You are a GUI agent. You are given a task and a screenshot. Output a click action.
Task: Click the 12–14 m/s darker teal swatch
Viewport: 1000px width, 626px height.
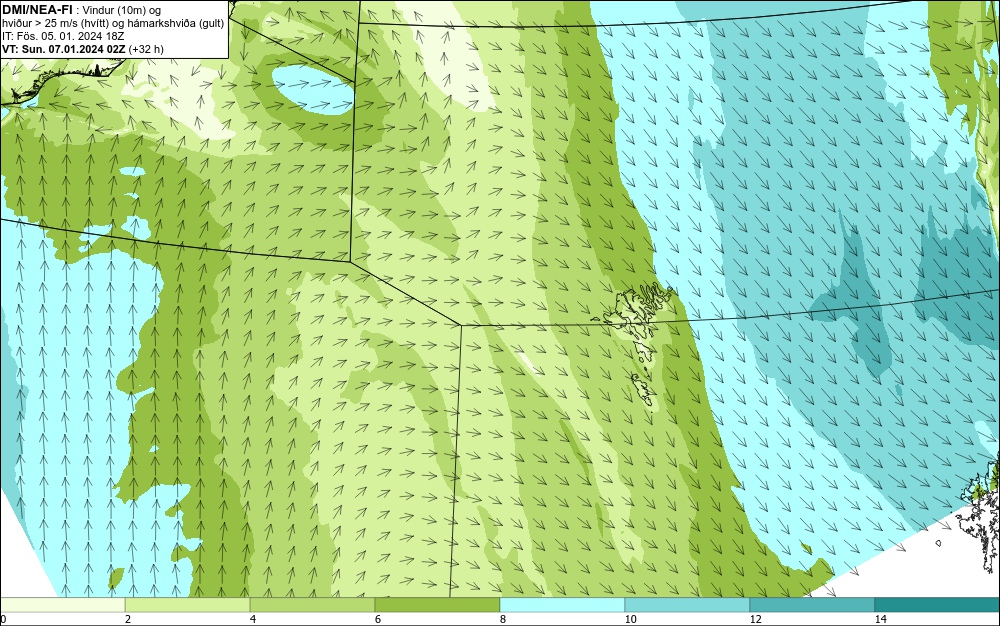(x=812, y=605)
